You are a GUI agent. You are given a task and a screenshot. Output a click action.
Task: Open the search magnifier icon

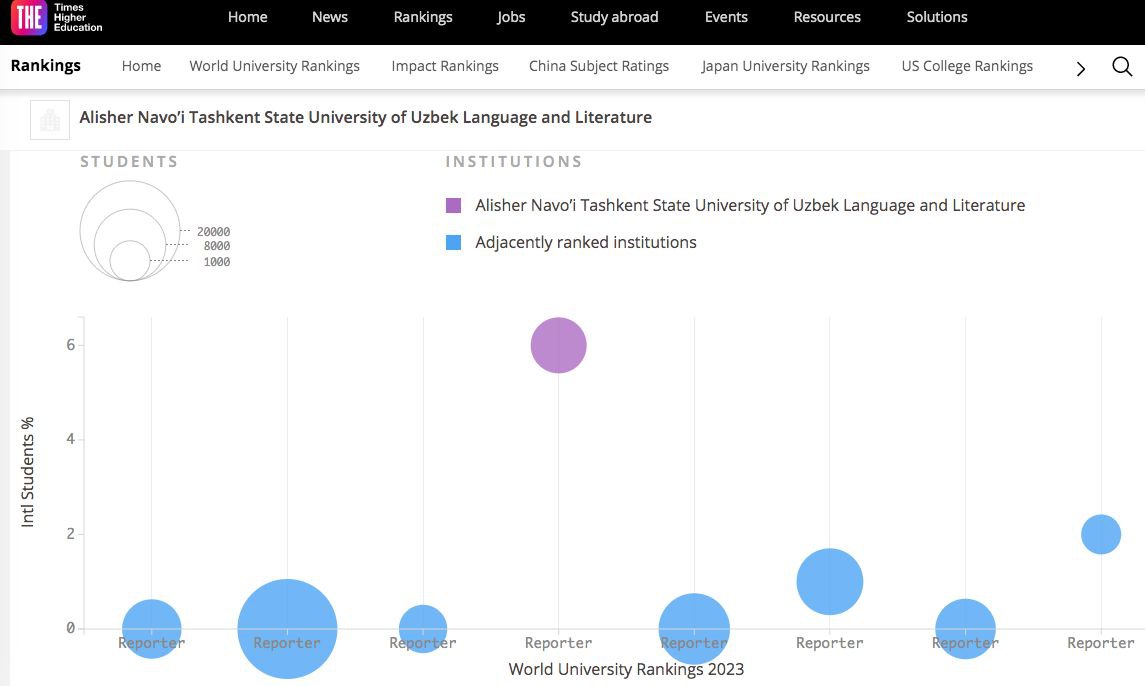tap(1122, 67)
